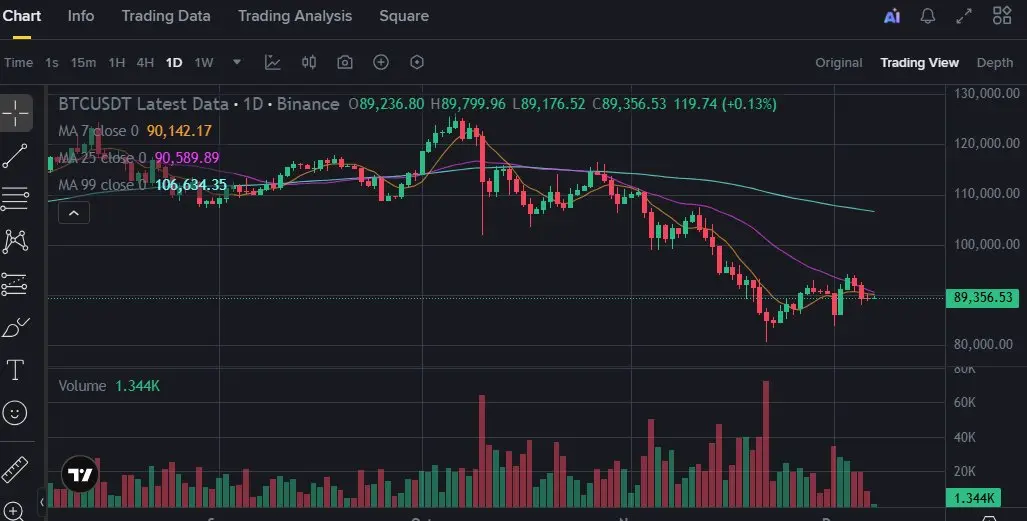1027x521 pixels.
Task: Select the crosshair cursor tool
Action: click(x=15, y=113)
